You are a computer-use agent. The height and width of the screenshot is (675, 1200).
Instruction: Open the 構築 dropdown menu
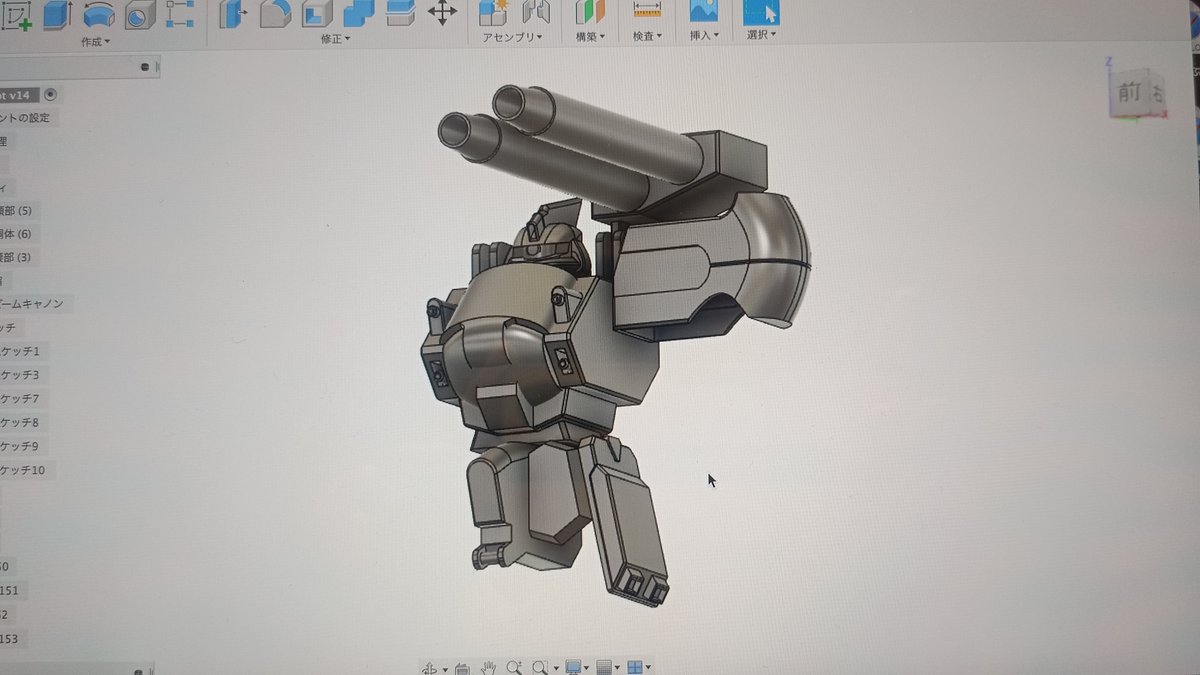592,37
